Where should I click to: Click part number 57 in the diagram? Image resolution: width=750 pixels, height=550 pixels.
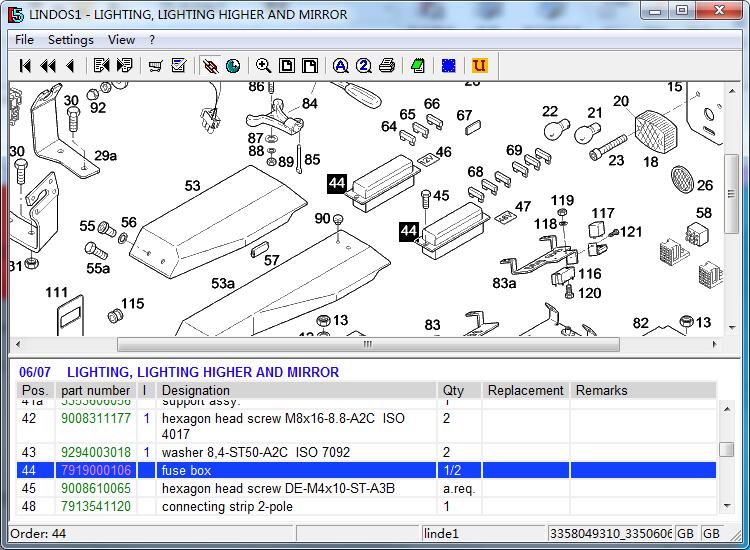(271, 260)
